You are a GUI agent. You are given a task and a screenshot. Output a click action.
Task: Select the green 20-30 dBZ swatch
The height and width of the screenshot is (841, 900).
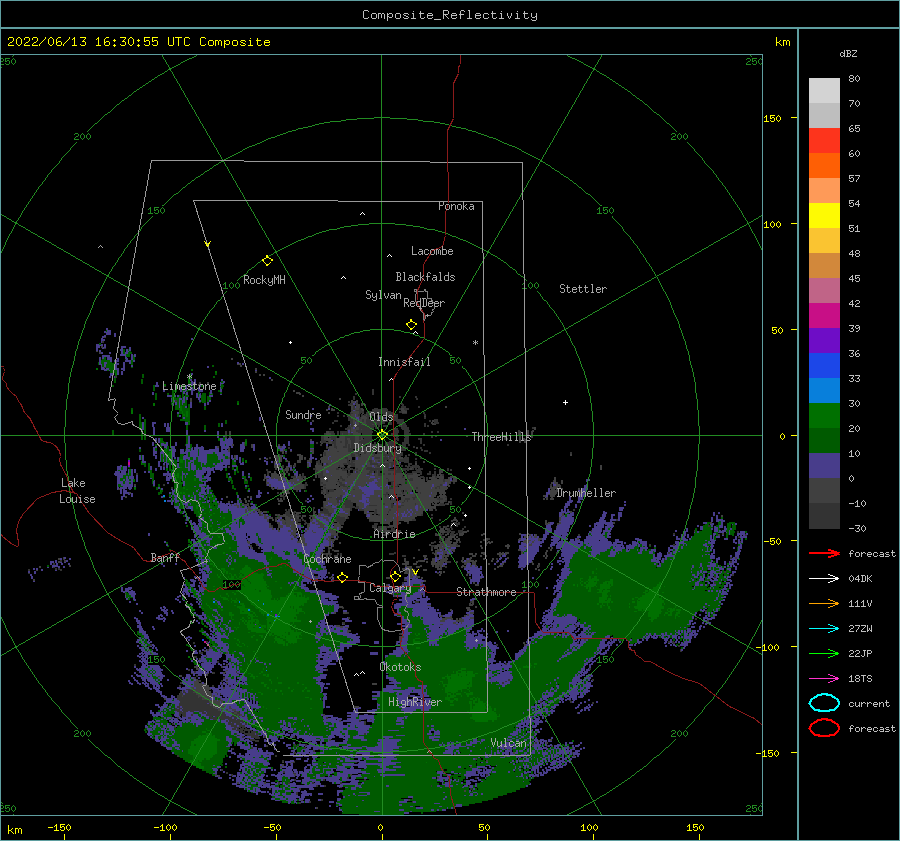tap(824, 416)
